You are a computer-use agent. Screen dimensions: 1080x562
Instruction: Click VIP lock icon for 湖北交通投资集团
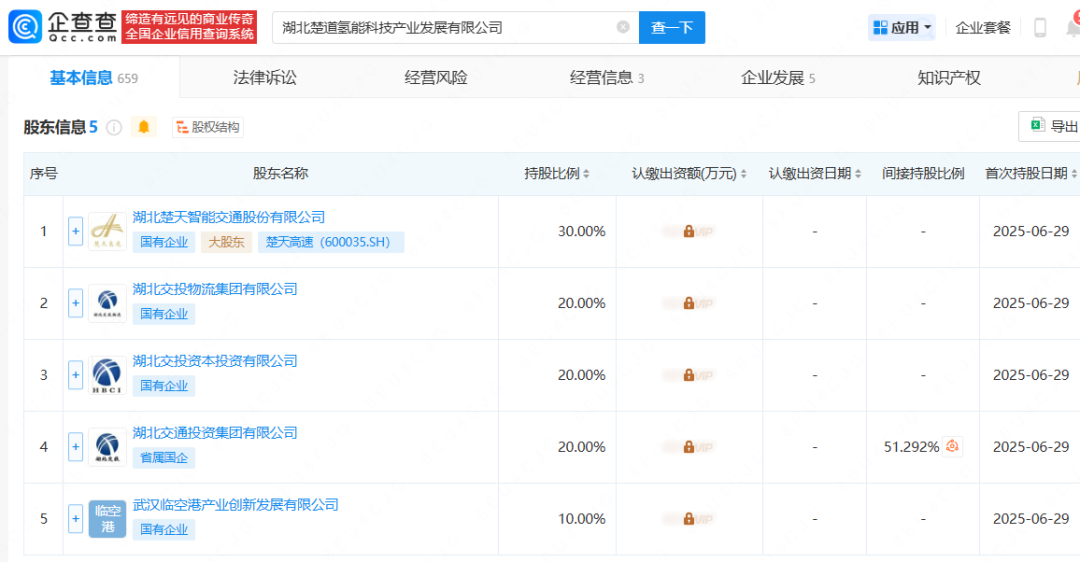[x=689, y=447]
